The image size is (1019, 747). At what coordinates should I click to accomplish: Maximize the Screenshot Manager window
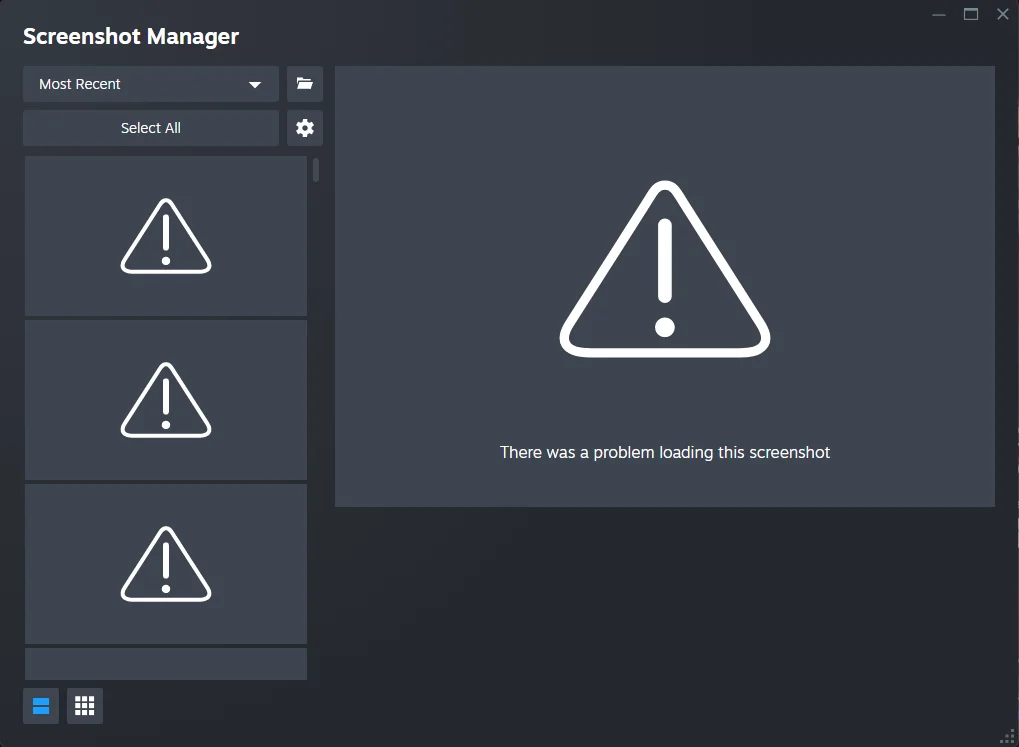(x=971, y=14)
